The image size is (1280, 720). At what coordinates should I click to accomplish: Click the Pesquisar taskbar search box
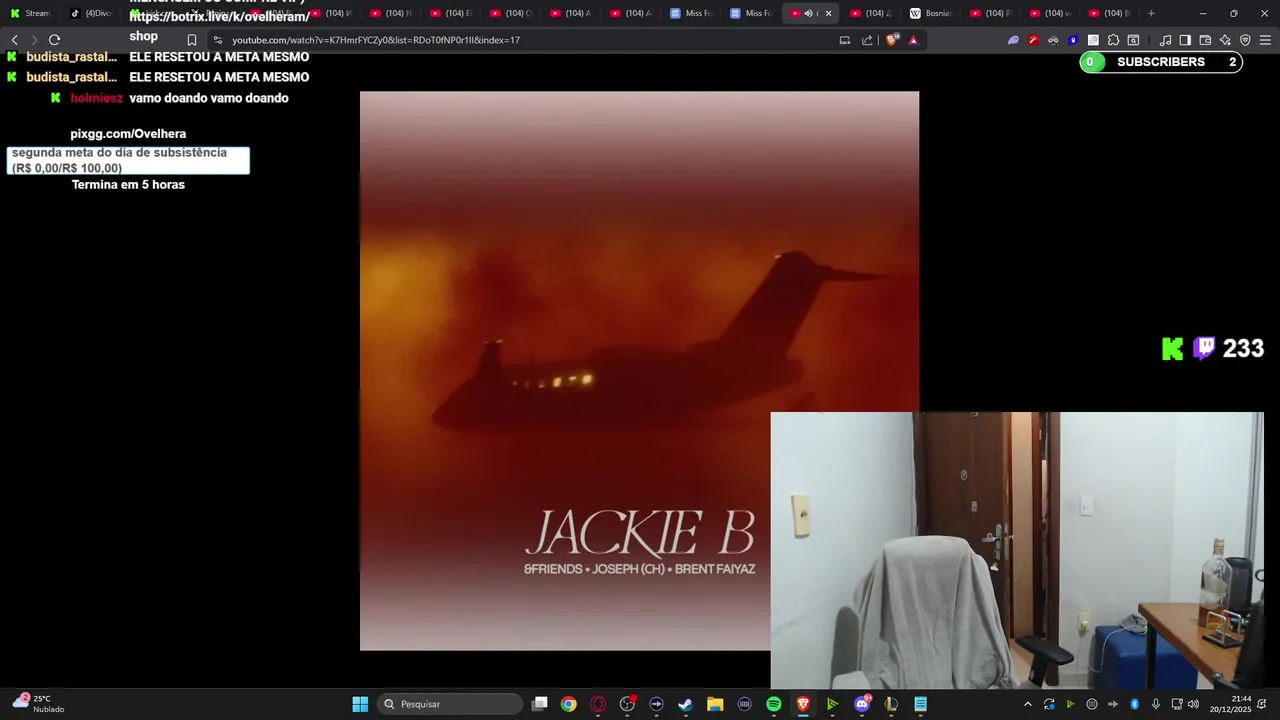coord(450,704)
